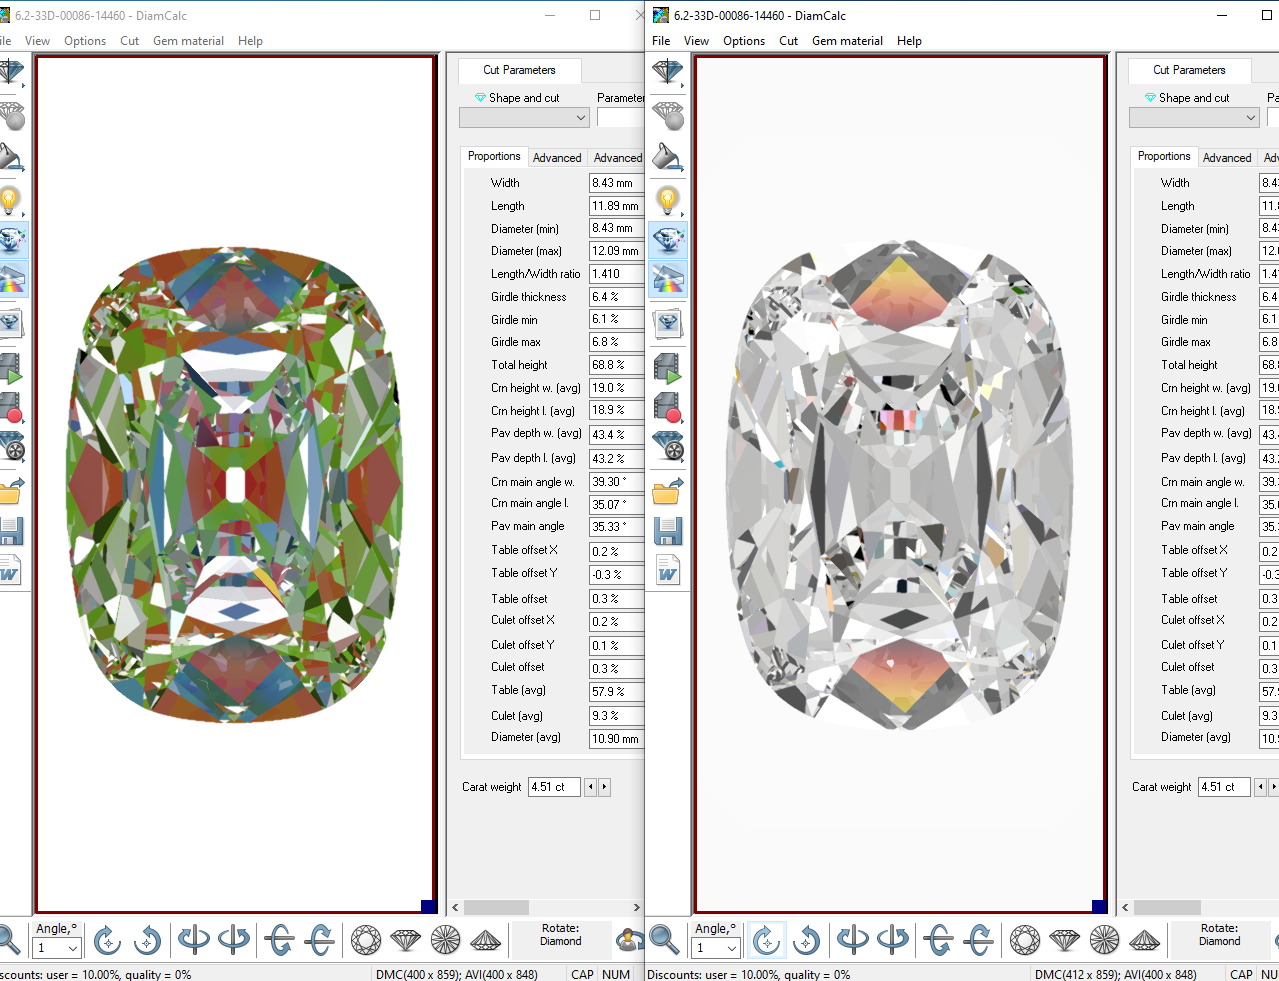Select diamond cut tool in right window
Screen dimensions: 1279x981
pyautogui.click(x=667, y=72)
